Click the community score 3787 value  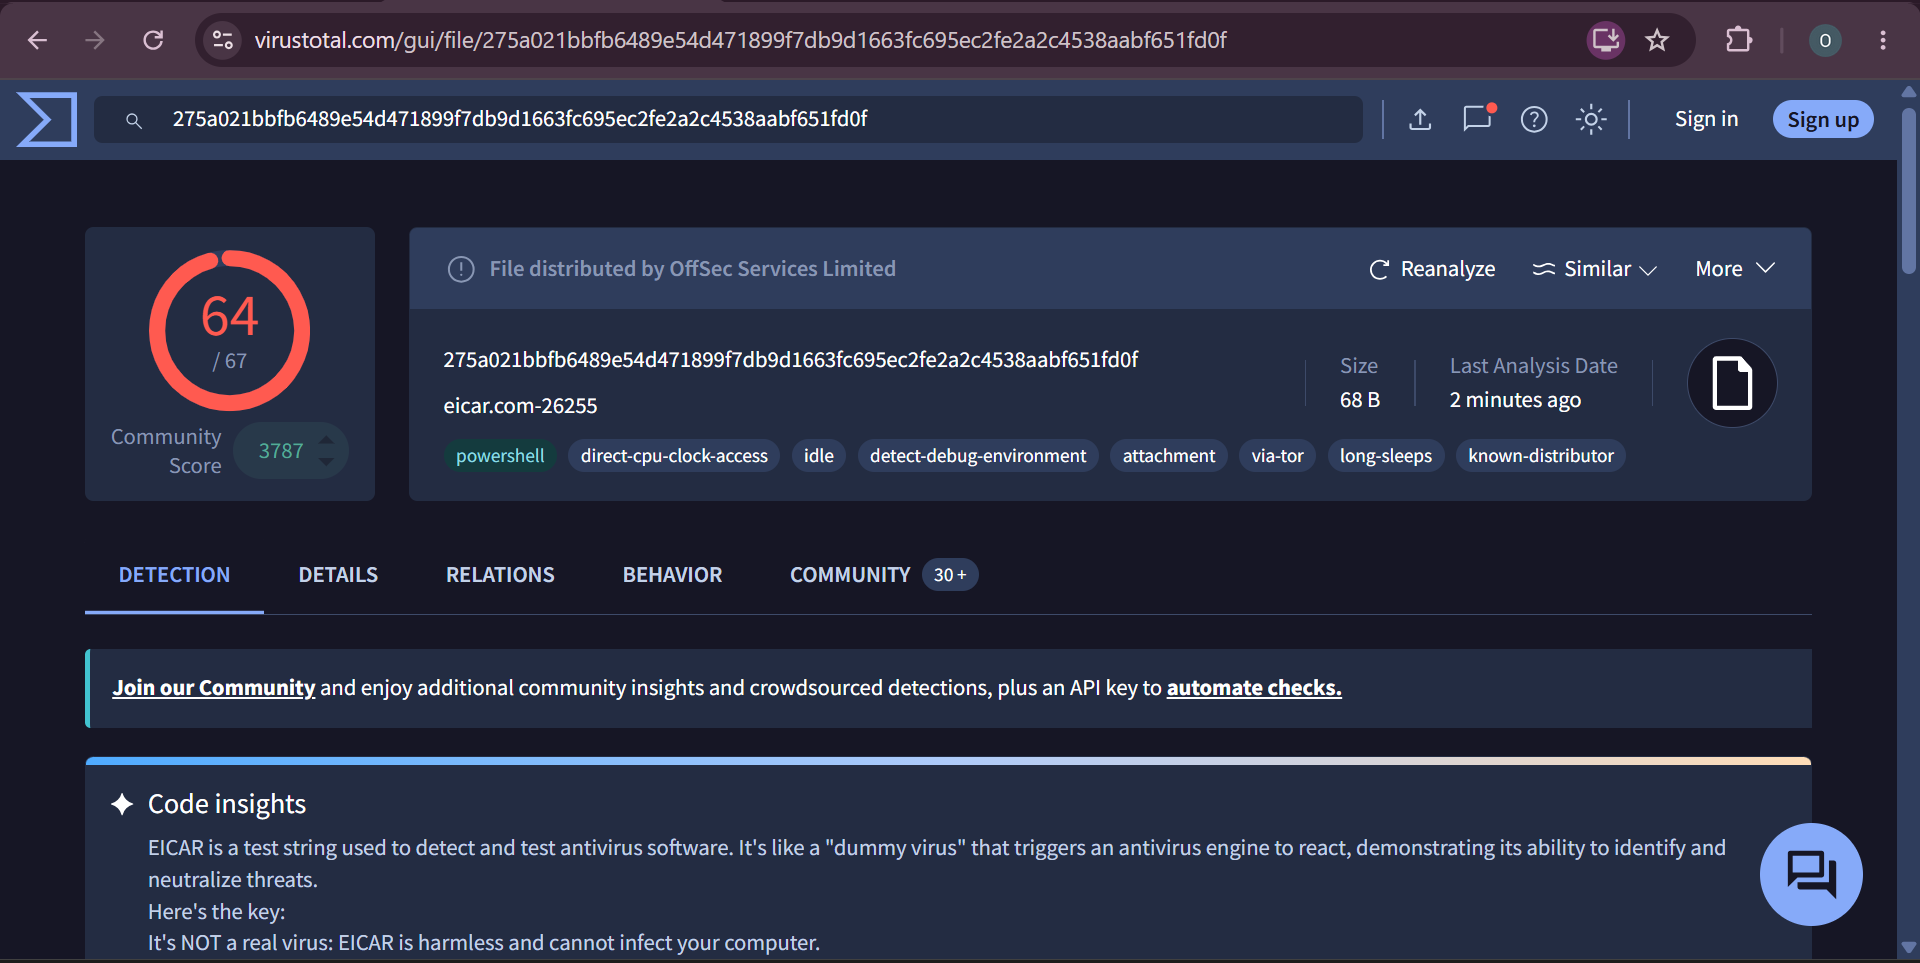(x=281, y=451)
